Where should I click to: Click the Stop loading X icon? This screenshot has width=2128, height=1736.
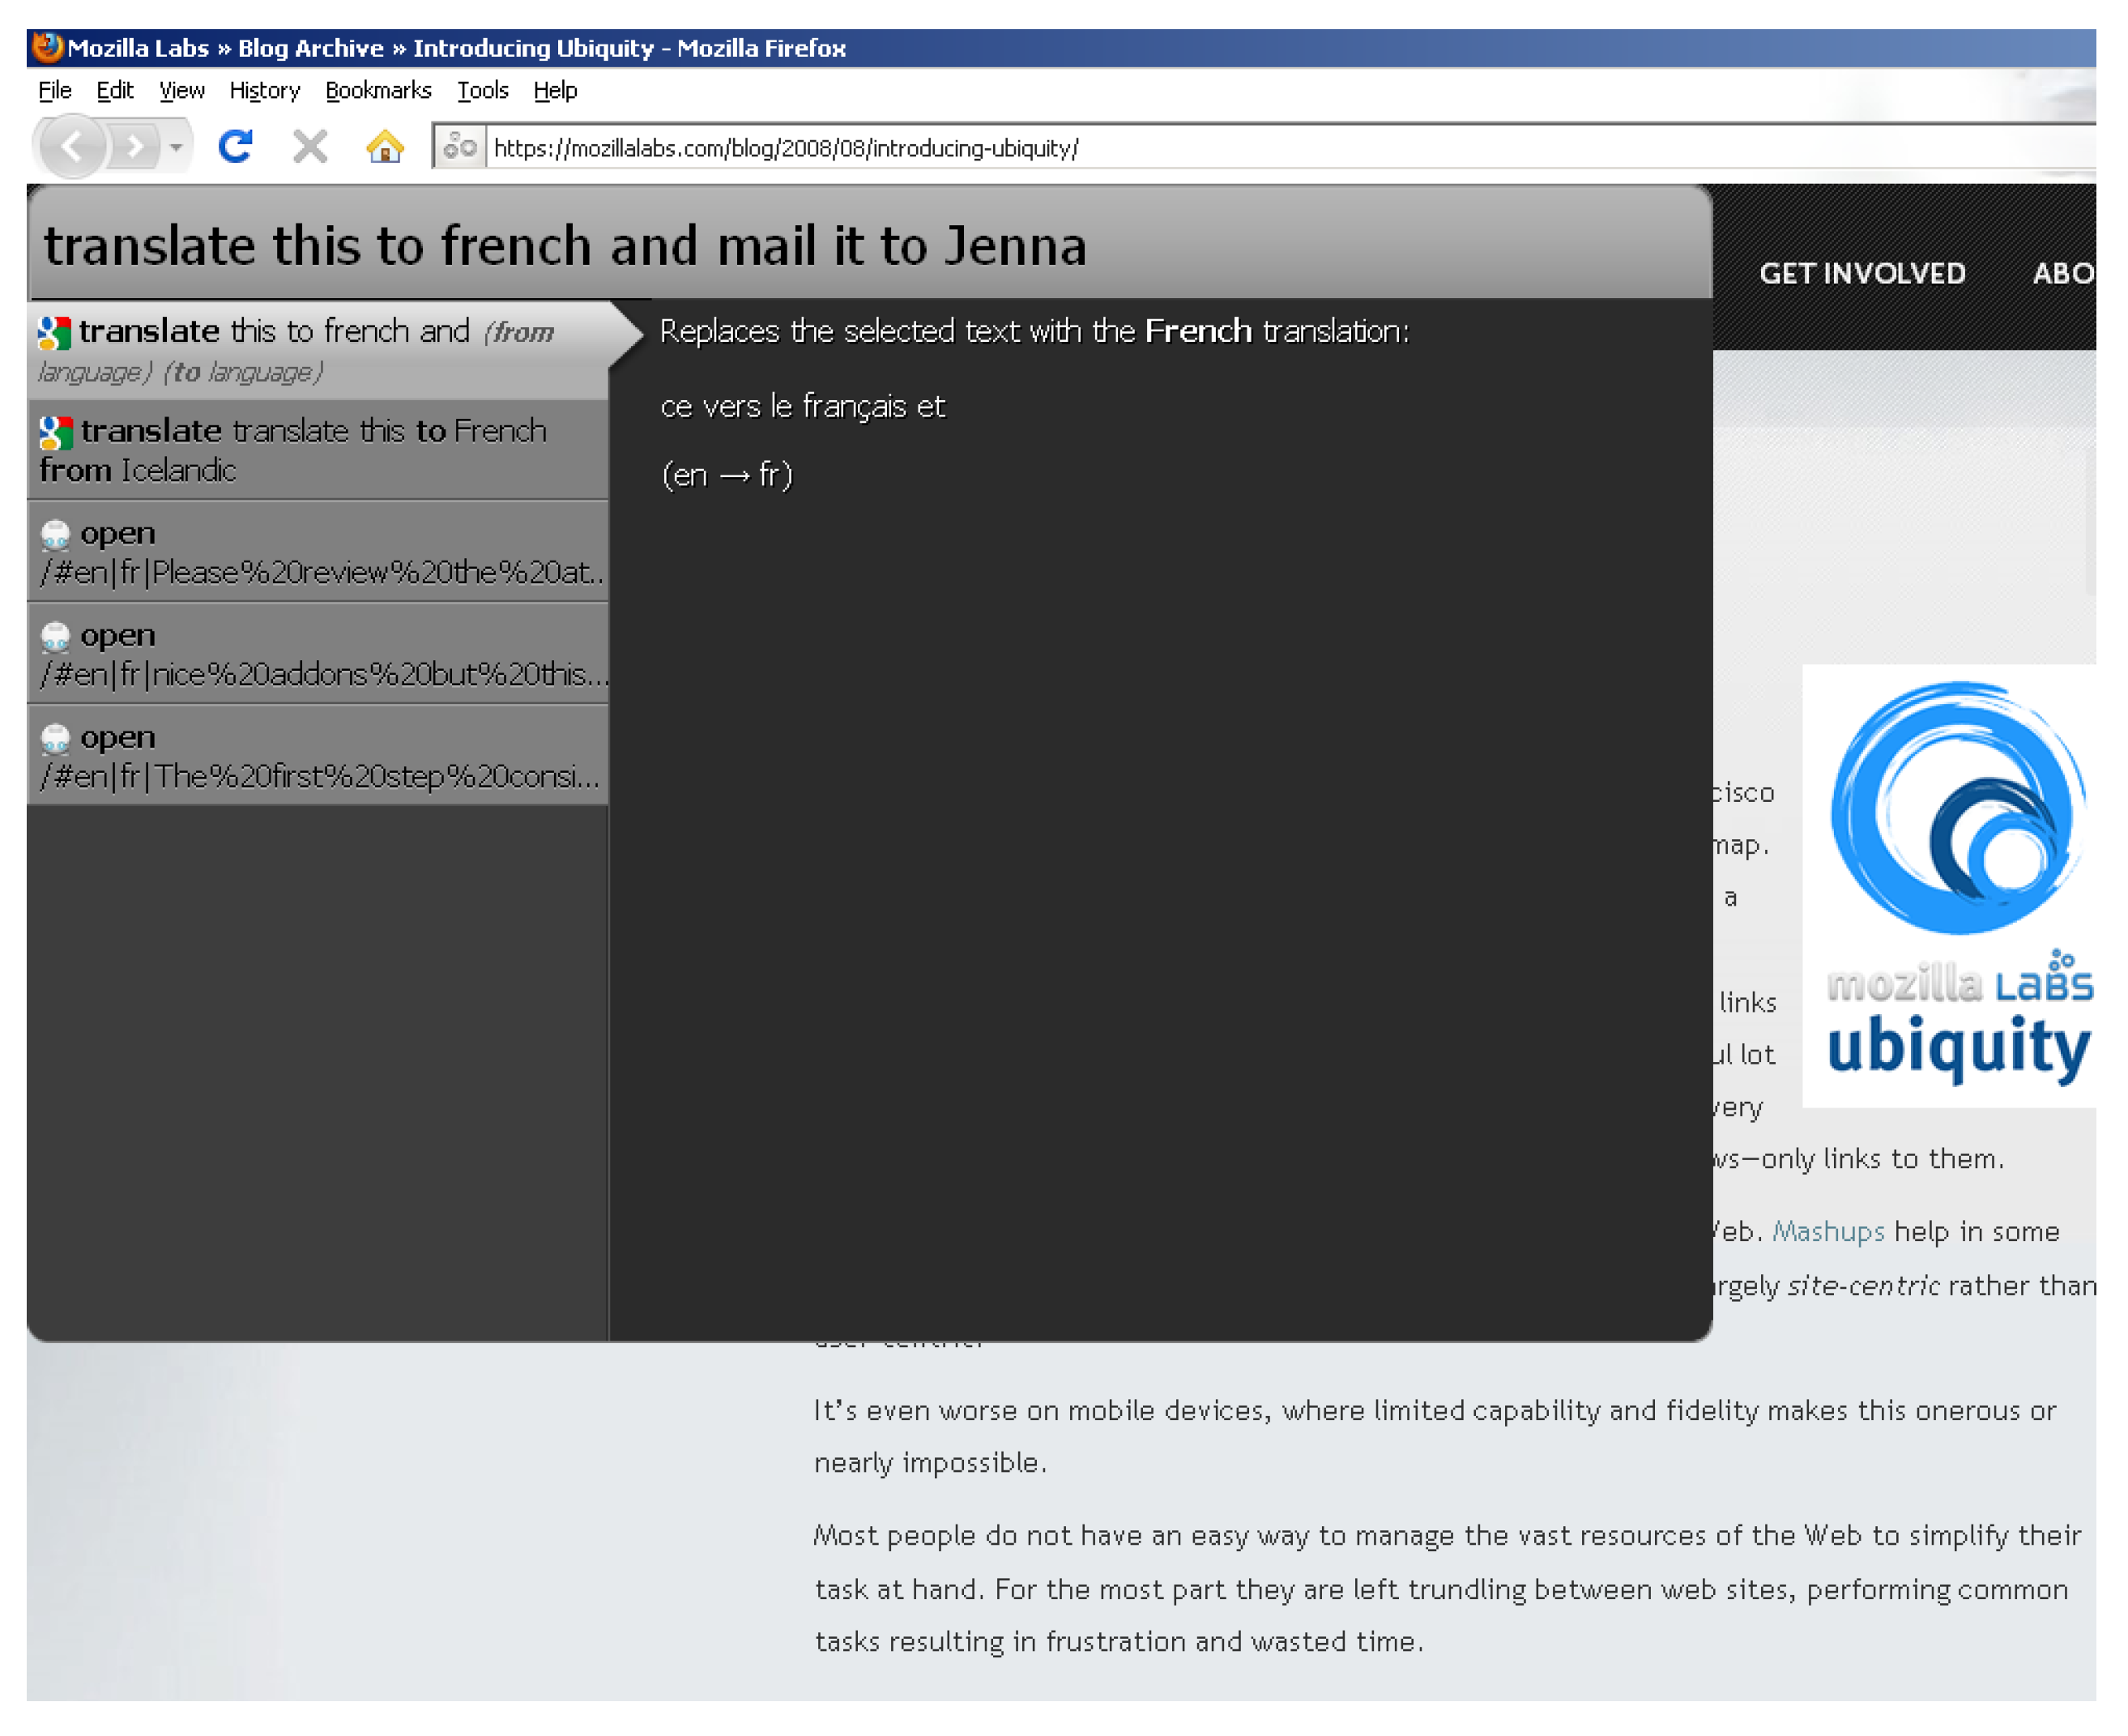coord(311,148)
